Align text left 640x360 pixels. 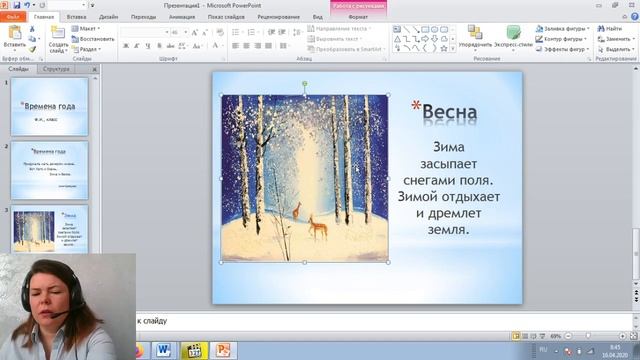(x=236, y=46)
